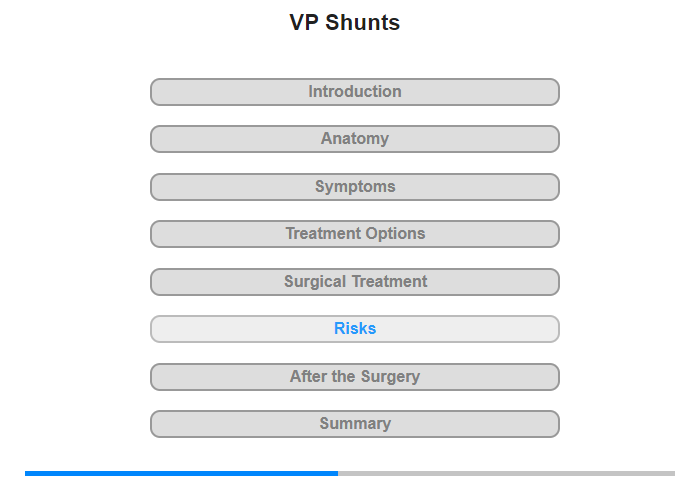Choose Summary at the bottom of the list
The image size is (700, 480).
click(x=354, y=424)
